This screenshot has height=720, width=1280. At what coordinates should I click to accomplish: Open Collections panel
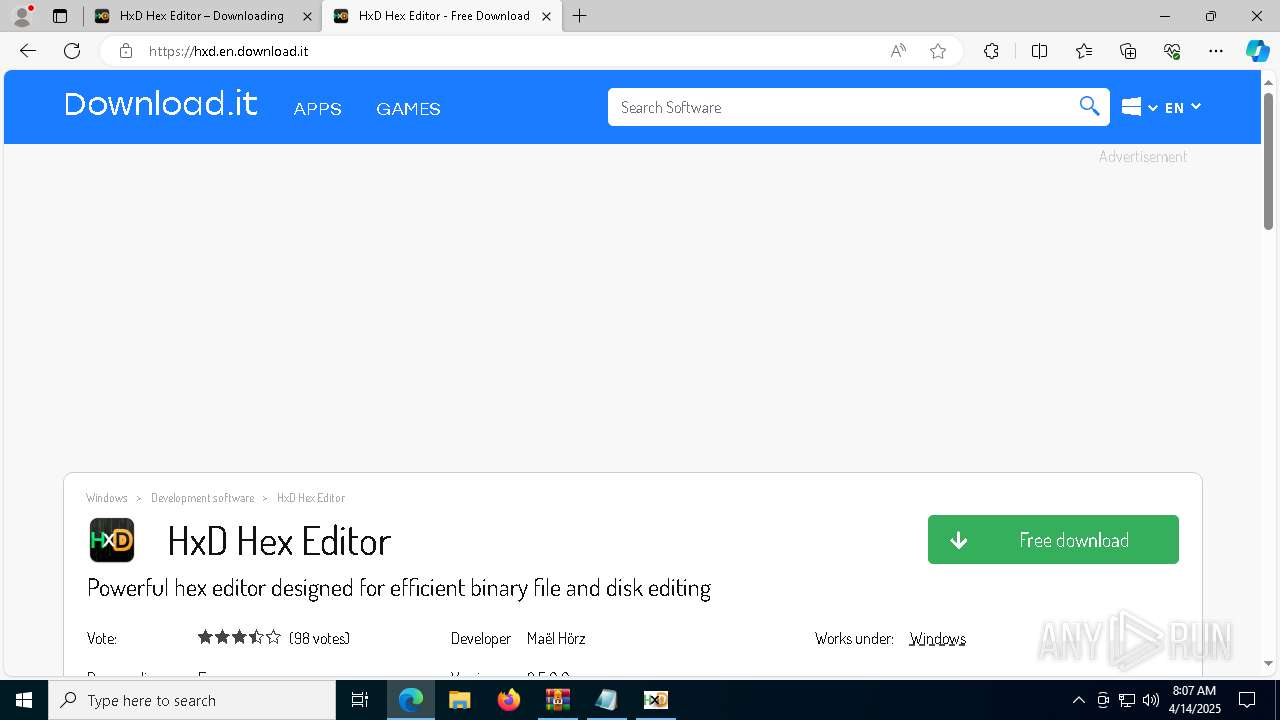pyautogui.click(x=1128, y=51)
